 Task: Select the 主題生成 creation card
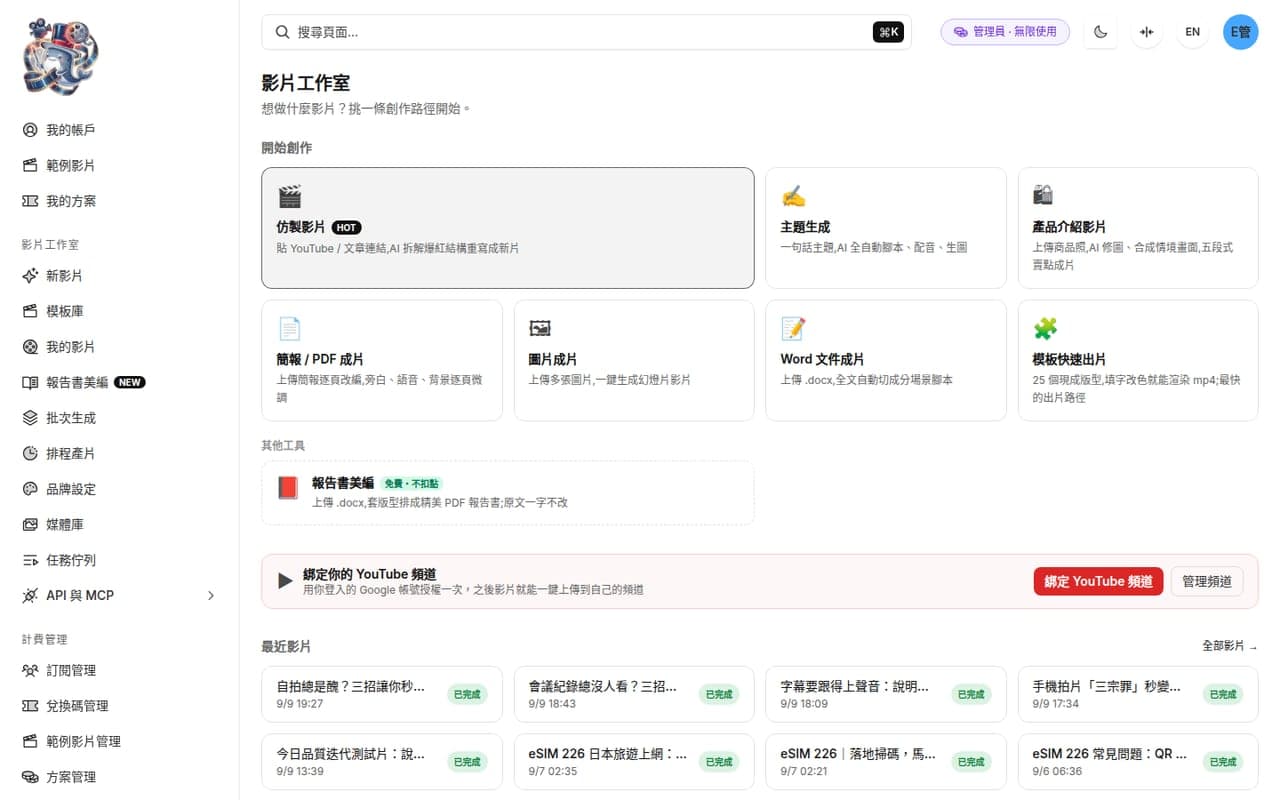[x=886, y=228]
